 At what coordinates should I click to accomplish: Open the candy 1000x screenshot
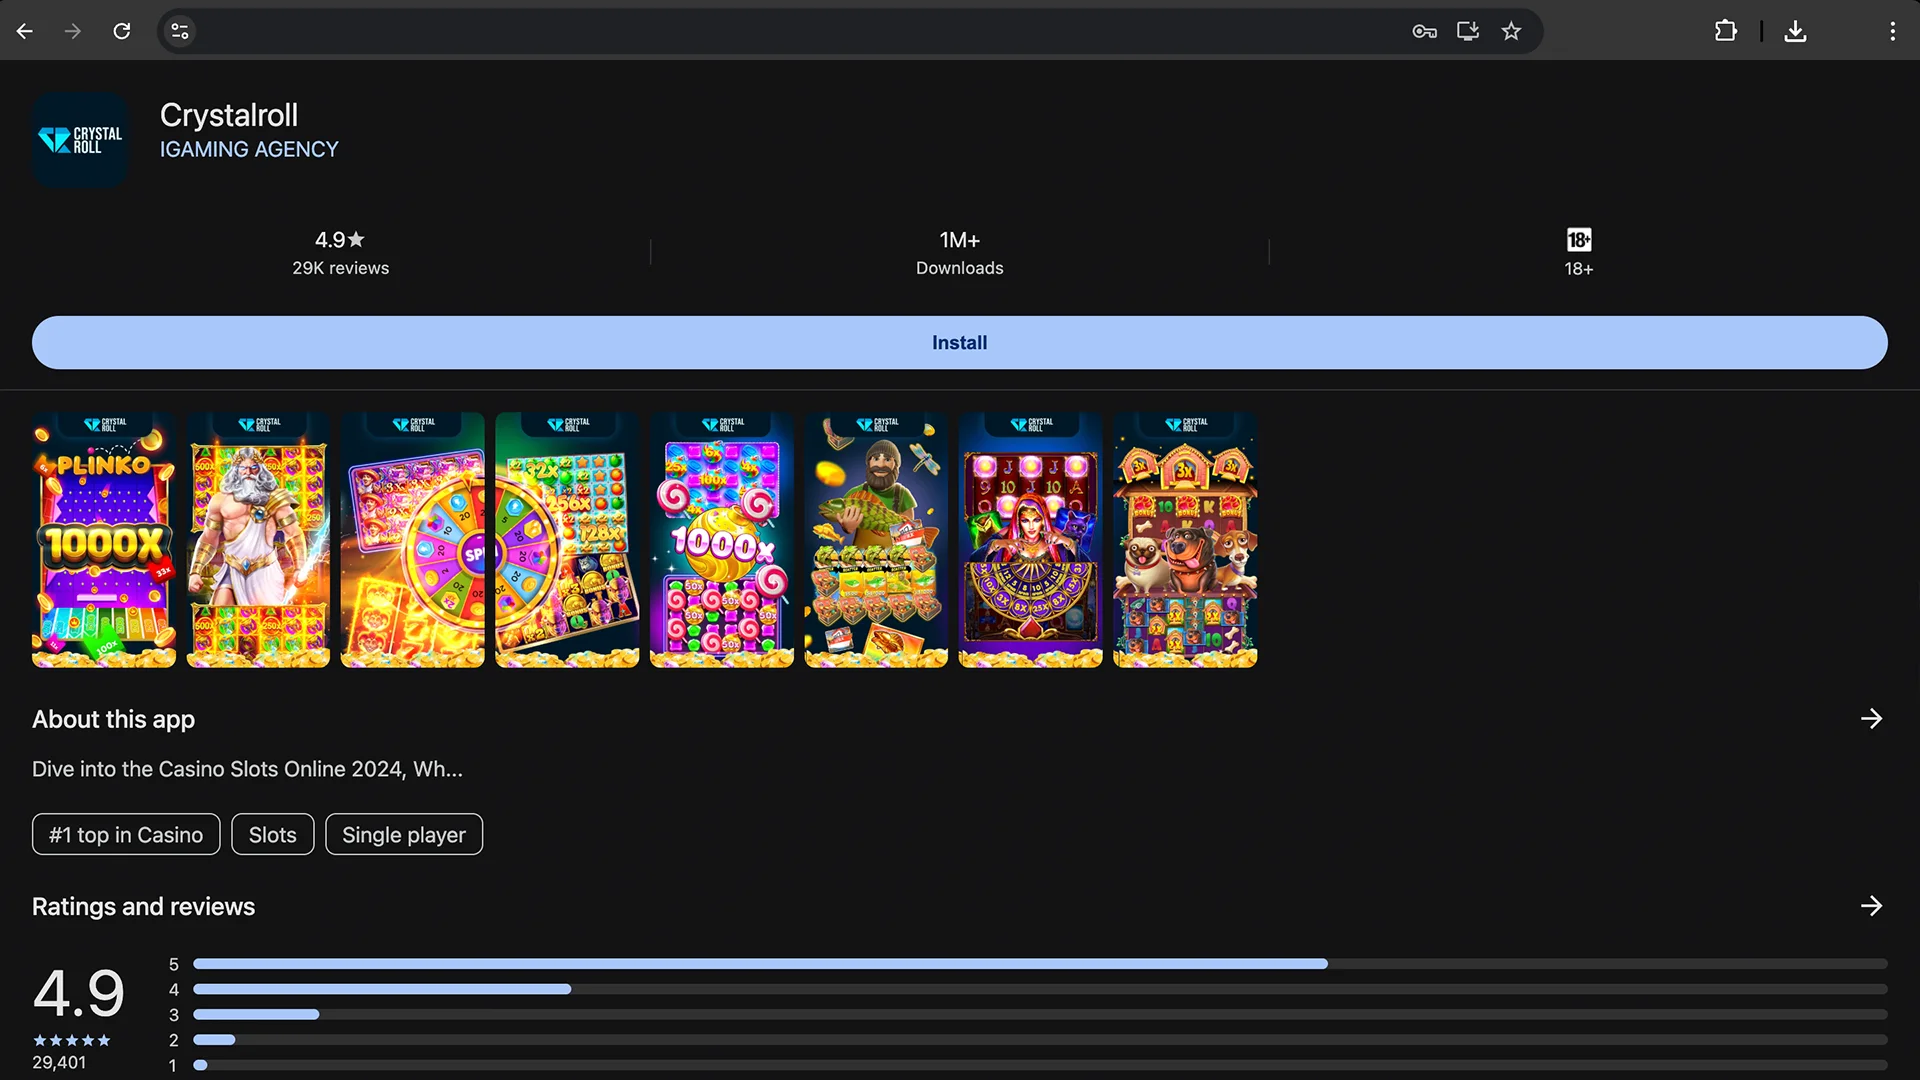[722, 540]
